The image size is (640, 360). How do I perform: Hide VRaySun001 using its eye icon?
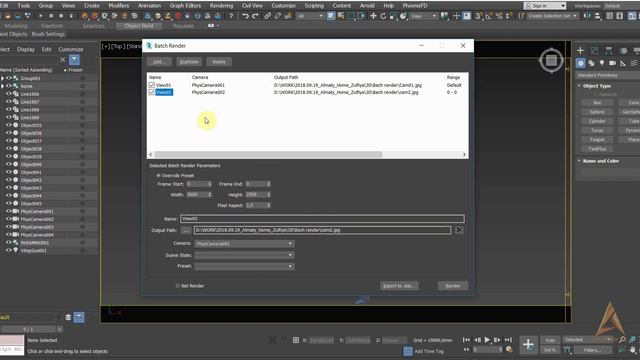point(9,251)
